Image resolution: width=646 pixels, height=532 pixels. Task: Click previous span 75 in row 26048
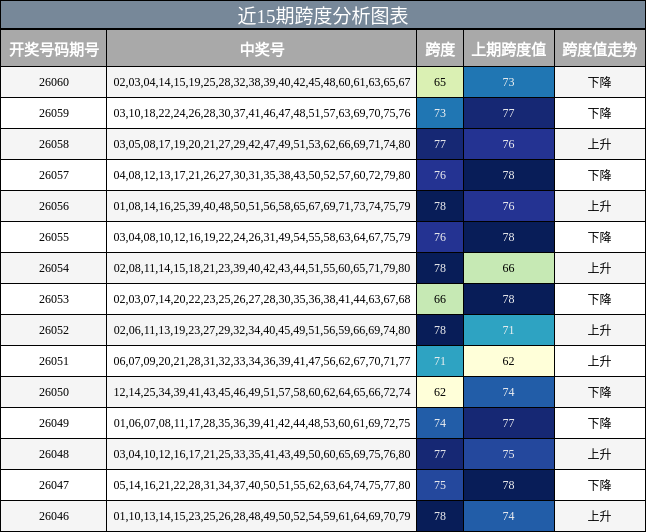[509, 454]
